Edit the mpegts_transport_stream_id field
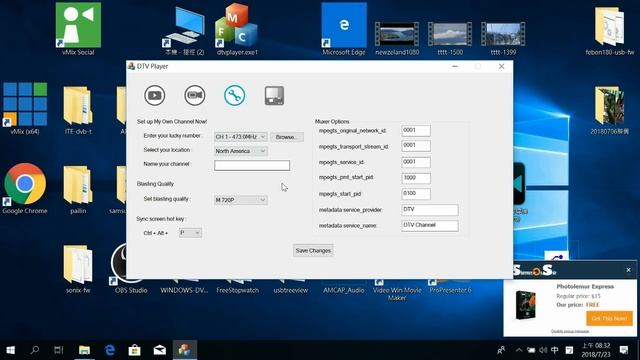Screen dimensions: 640x360 click(x=416, y=146)
